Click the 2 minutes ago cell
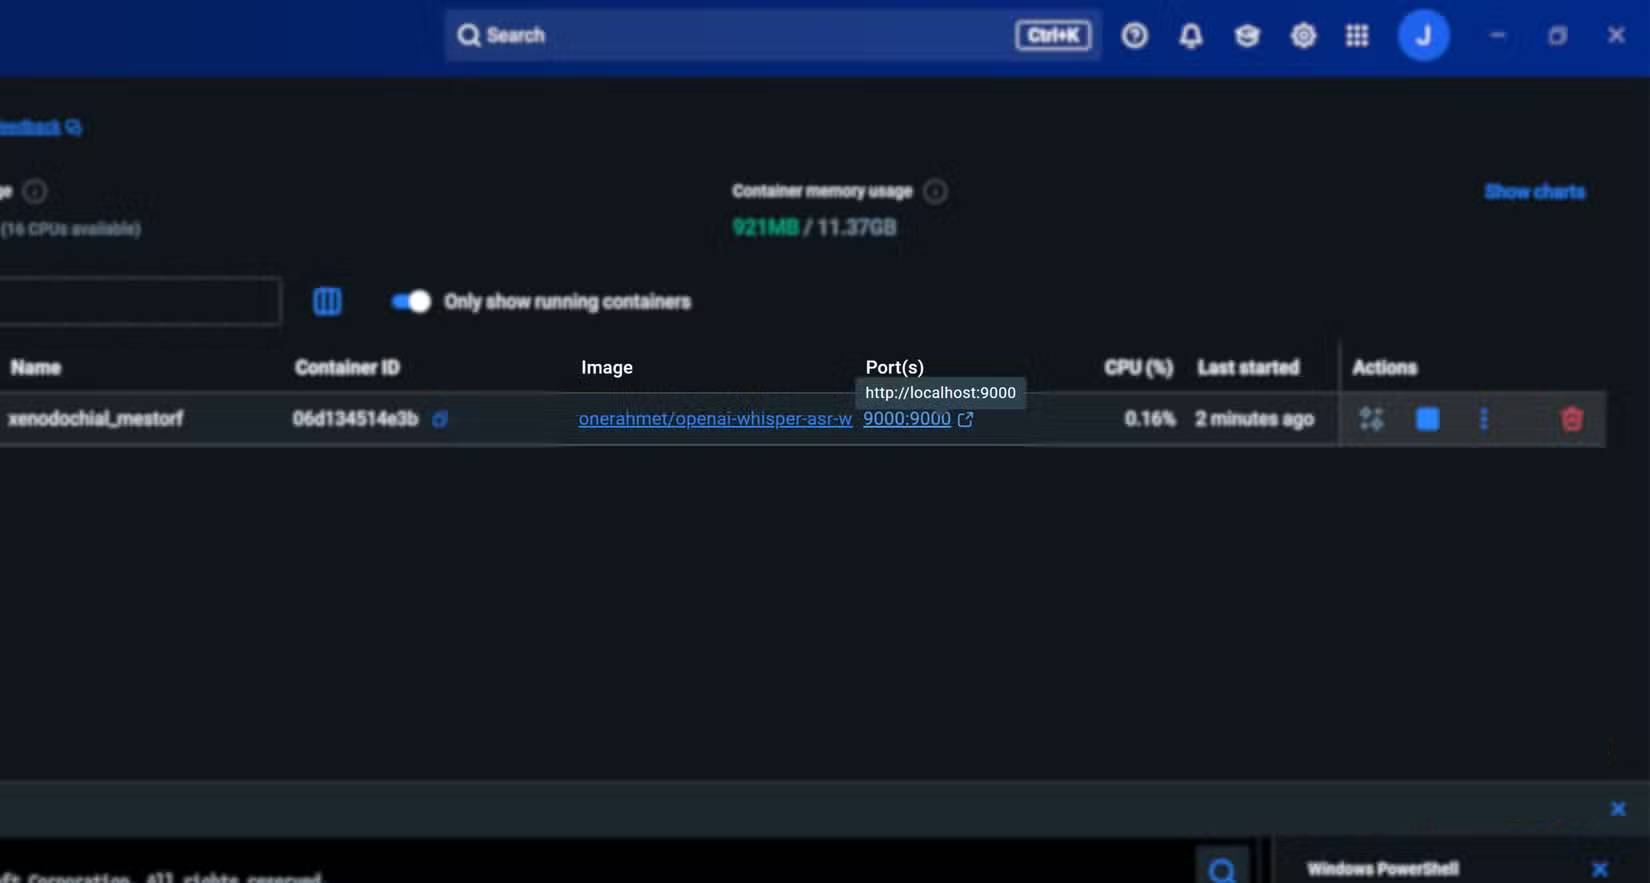This screenshot has width=1650, height=883. (x=1254, y=419)
